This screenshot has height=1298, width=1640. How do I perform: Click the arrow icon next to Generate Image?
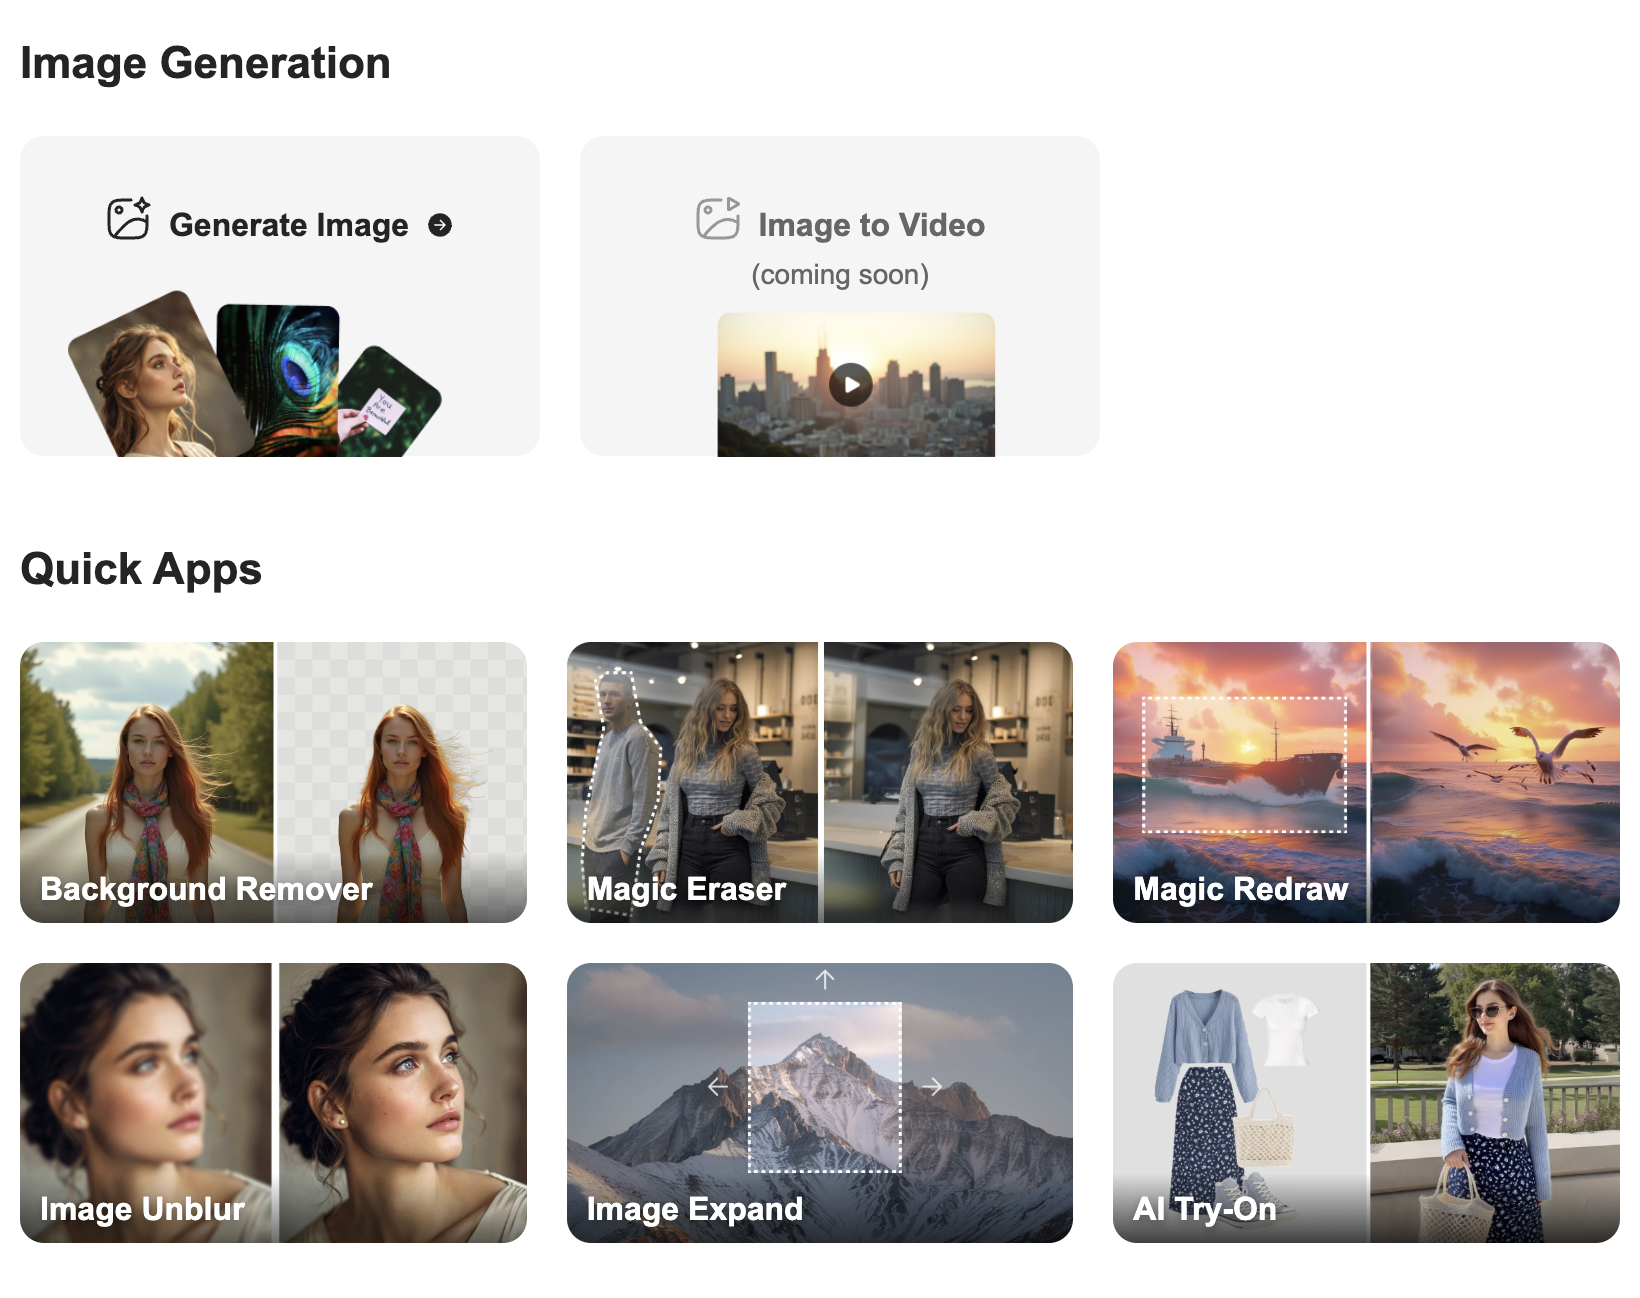point(440,226)
